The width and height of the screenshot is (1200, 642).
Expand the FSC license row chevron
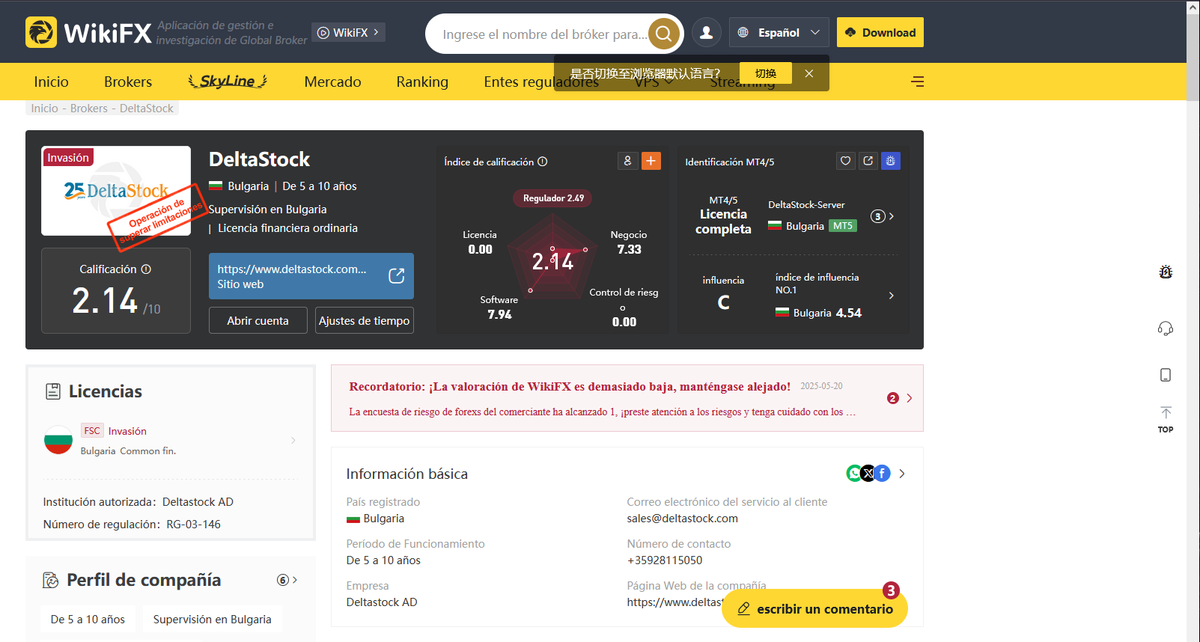[293, 440]
